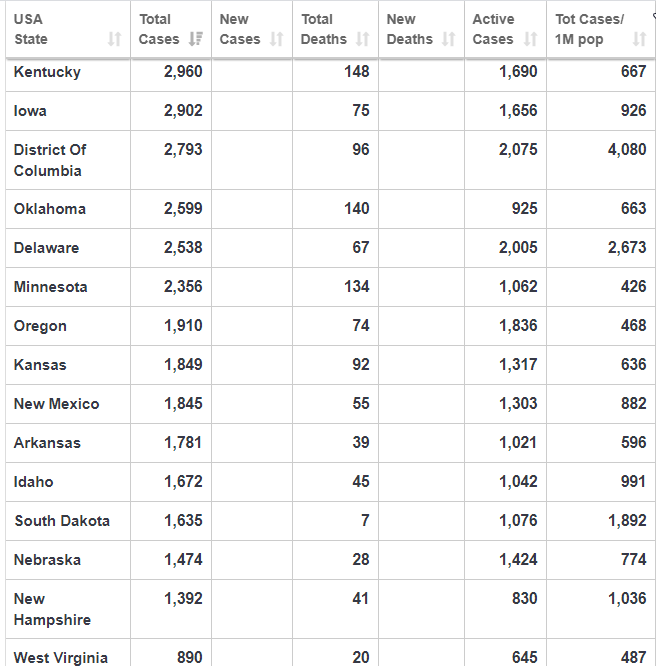
Task: Open District Of Columbia row label
Action: pyautogui.click(x=50, y=160)
